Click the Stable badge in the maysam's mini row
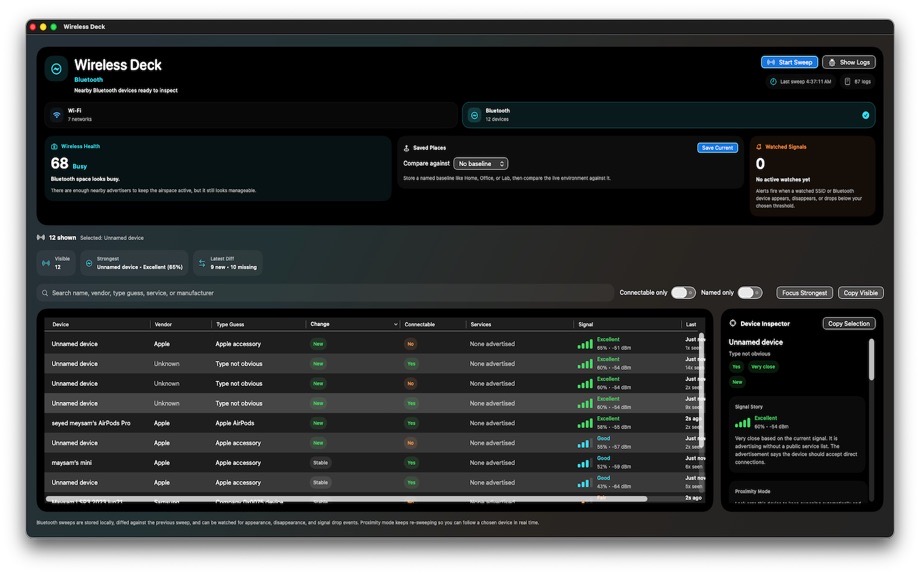The height and width of the screenshot is (575, 920). coord(320,463)
